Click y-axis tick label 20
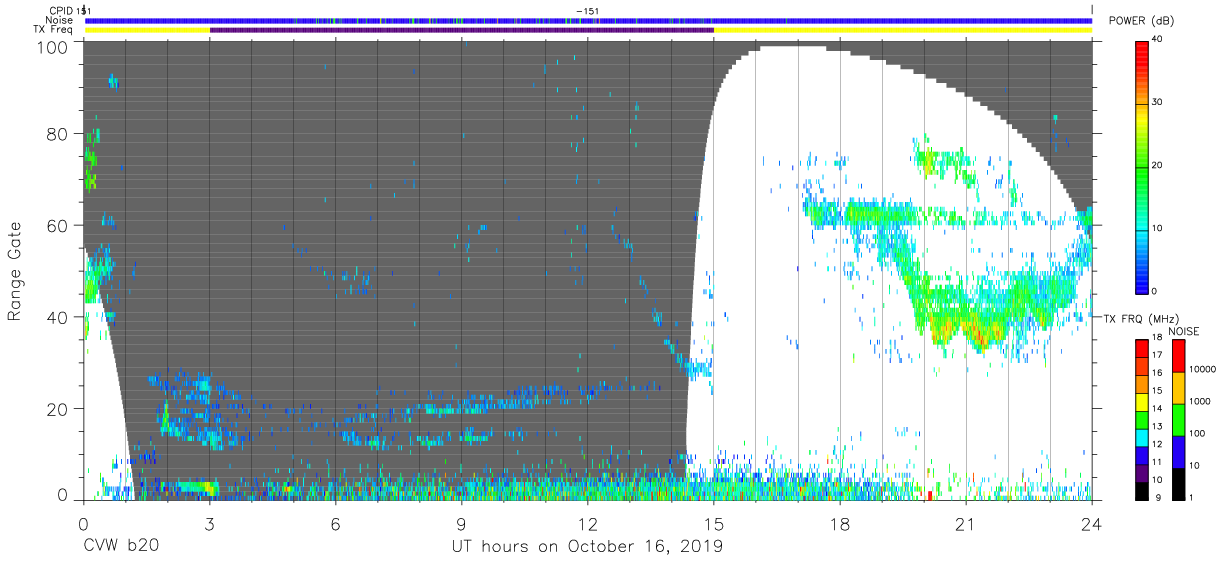 tap(58, 409)
